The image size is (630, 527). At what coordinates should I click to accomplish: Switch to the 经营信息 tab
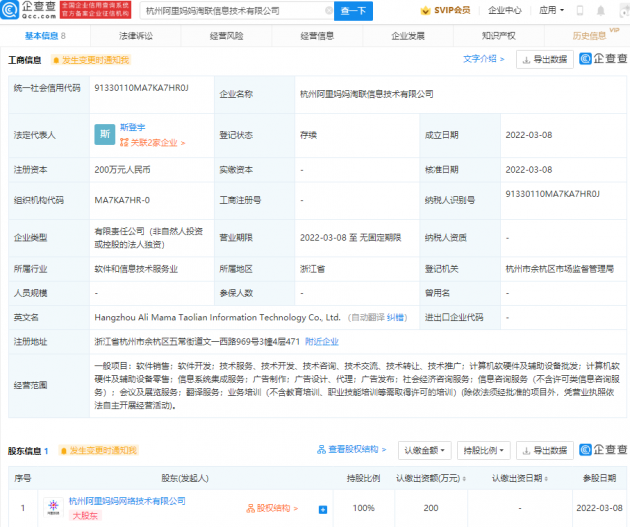pyautogui.click(x=317, y=36)
